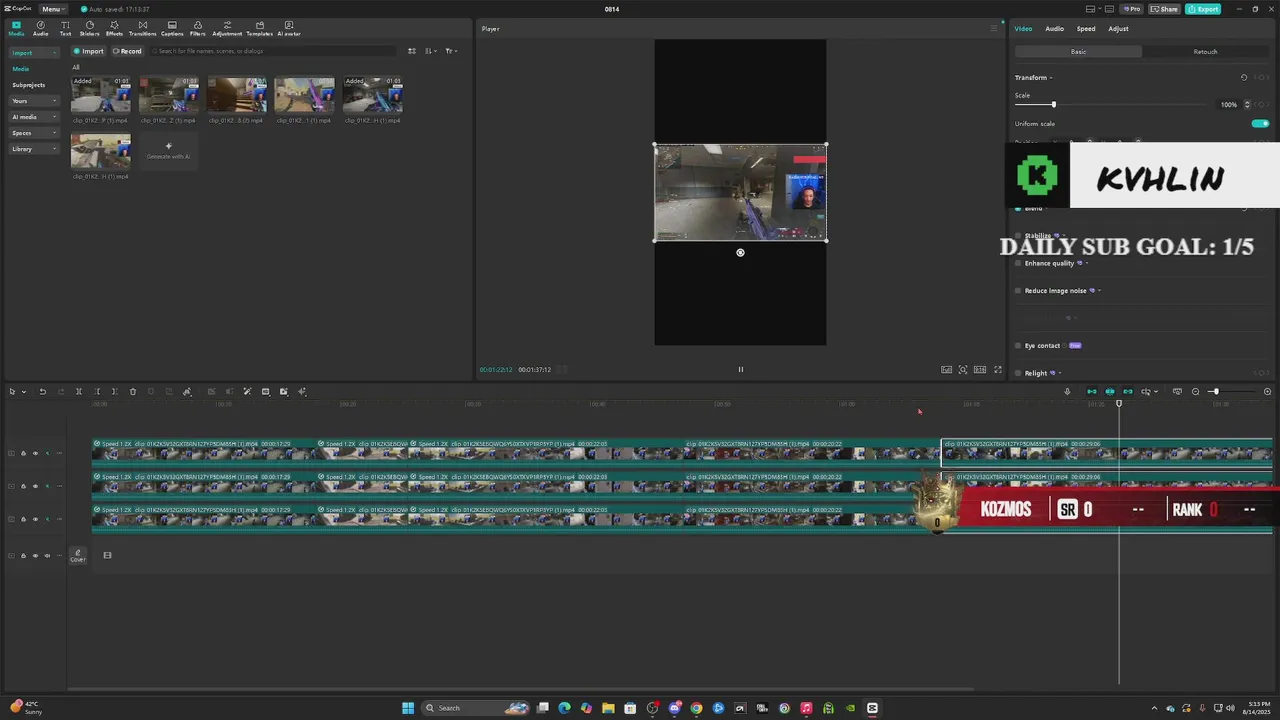
Task: Open the Templates panel
Action: pyautogui.click(x=259, y=28)
